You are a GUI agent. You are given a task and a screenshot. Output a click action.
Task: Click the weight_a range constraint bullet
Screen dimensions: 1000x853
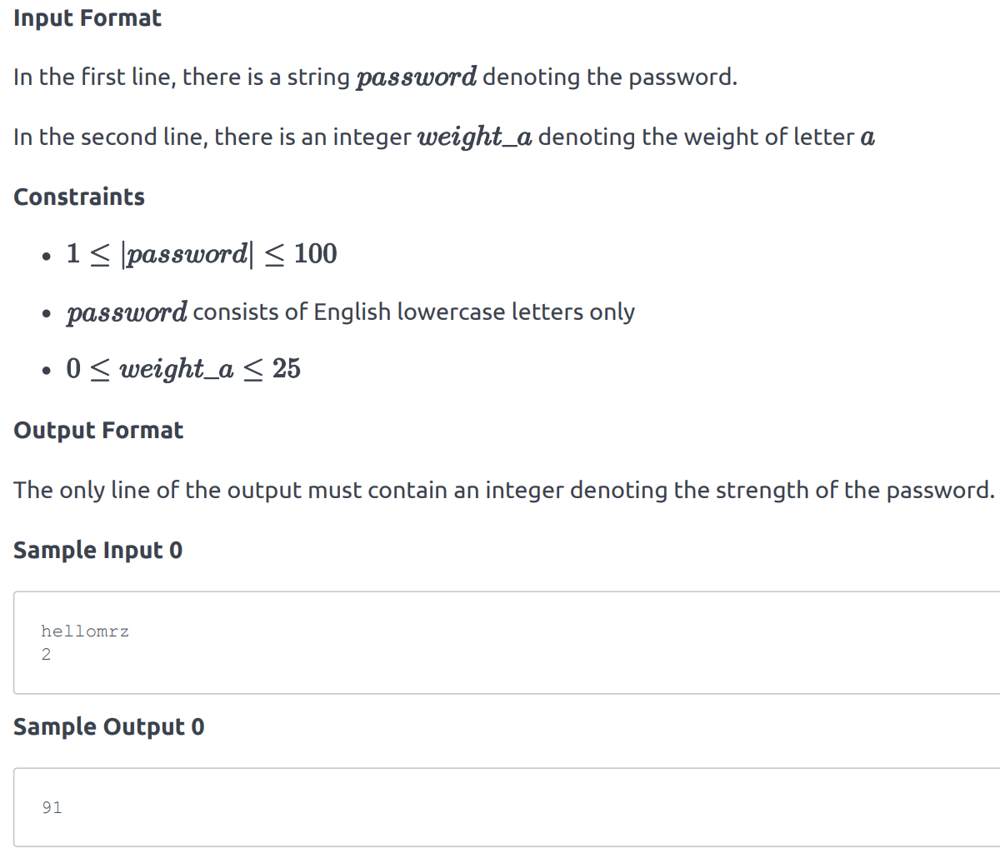click(x=183, y=369)
